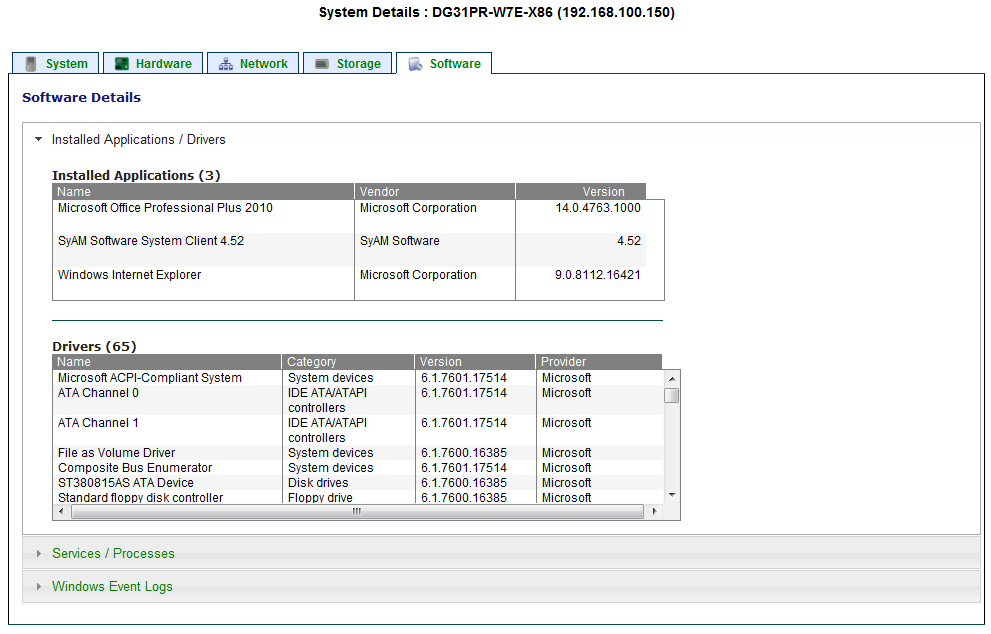Click the System tab icon
The image size is (991, 634).
pyautogui.click(x=31, y=64)
